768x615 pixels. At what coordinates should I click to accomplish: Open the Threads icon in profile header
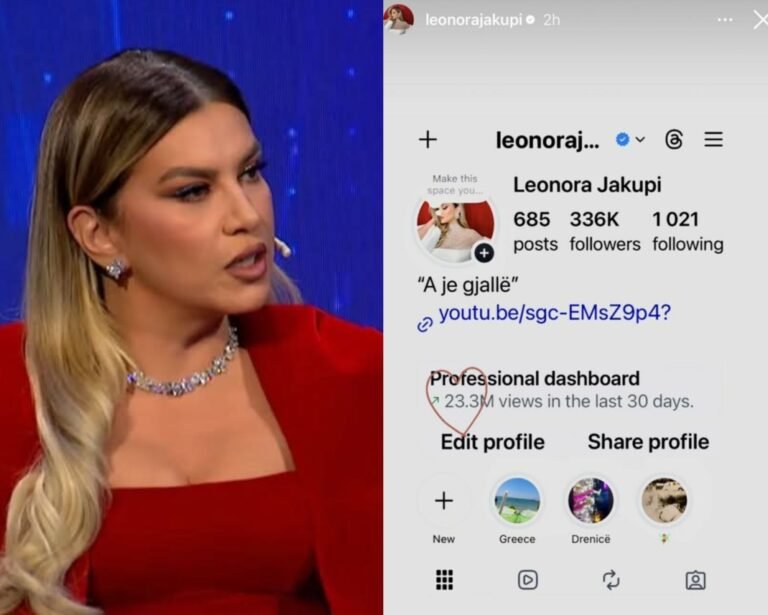tap(674, 140)
